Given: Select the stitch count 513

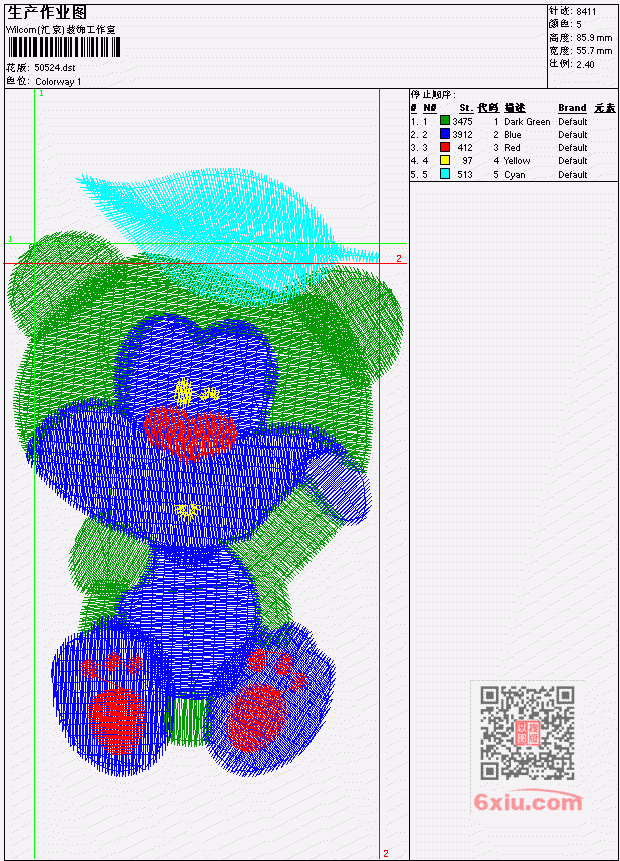Looking at the screenshot, I should [x=465, y=175].
